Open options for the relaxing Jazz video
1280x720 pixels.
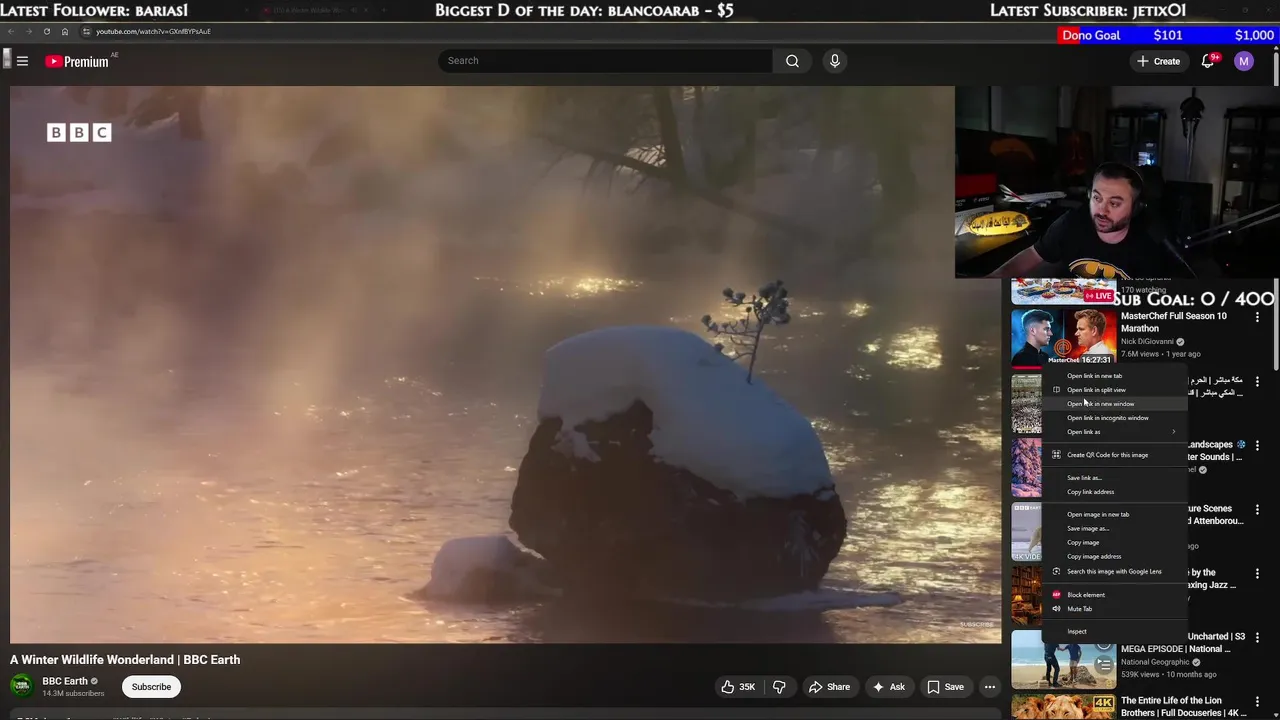1257,573
